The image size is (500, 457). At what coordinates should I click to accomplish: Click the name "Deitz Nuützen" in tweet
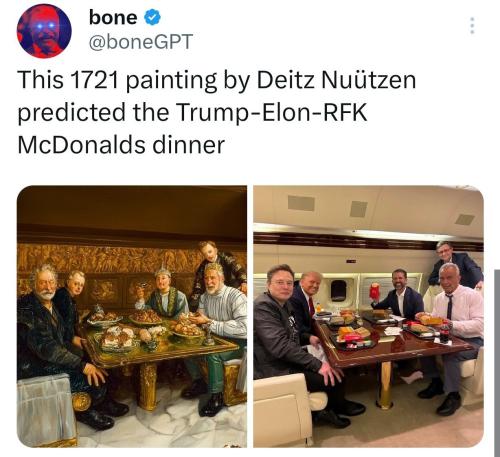pyautogui.click(x=336, y=80)
